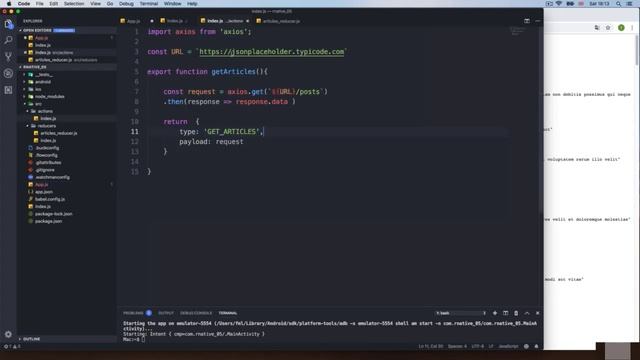The width and height of the screenshot is (640, 360).
Task: Close the terminal panel
Action: [x=538, y=313]
